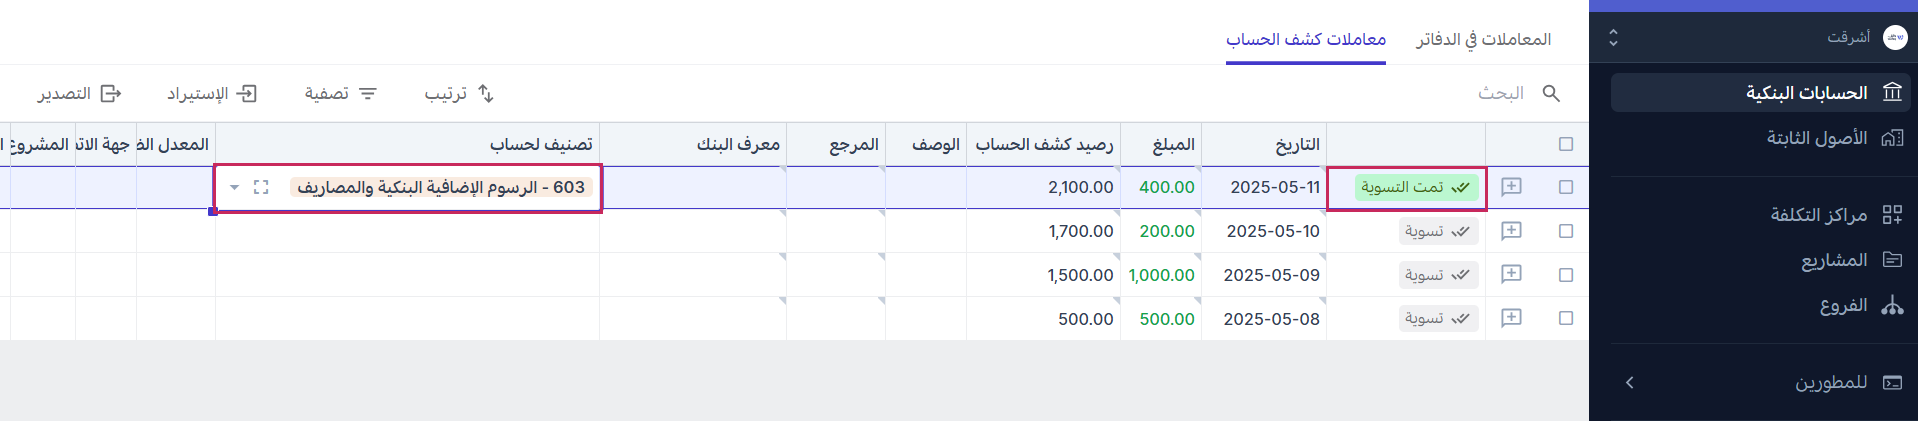Click the export icon
The height and width of the screenshot is (421, 1918).
111,93
